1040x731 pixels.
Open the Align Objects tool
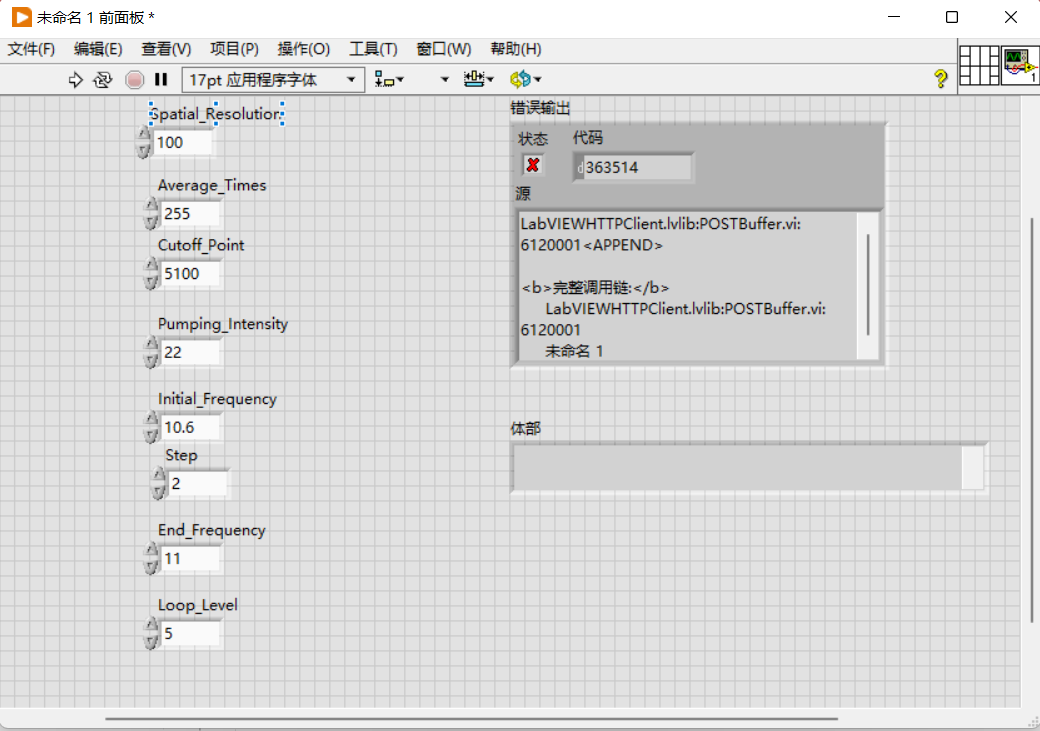[x=389, y=80]
